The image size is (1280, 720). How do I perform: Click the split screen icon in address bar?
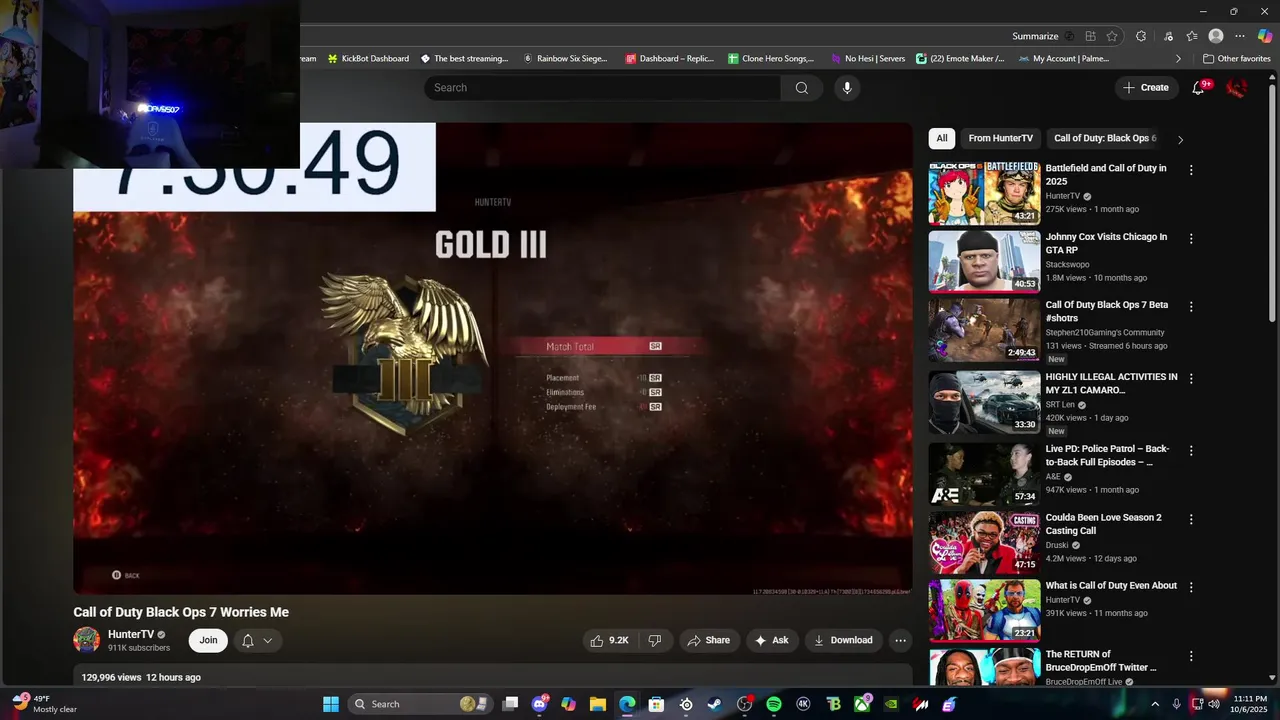[x=1090, y=36]
